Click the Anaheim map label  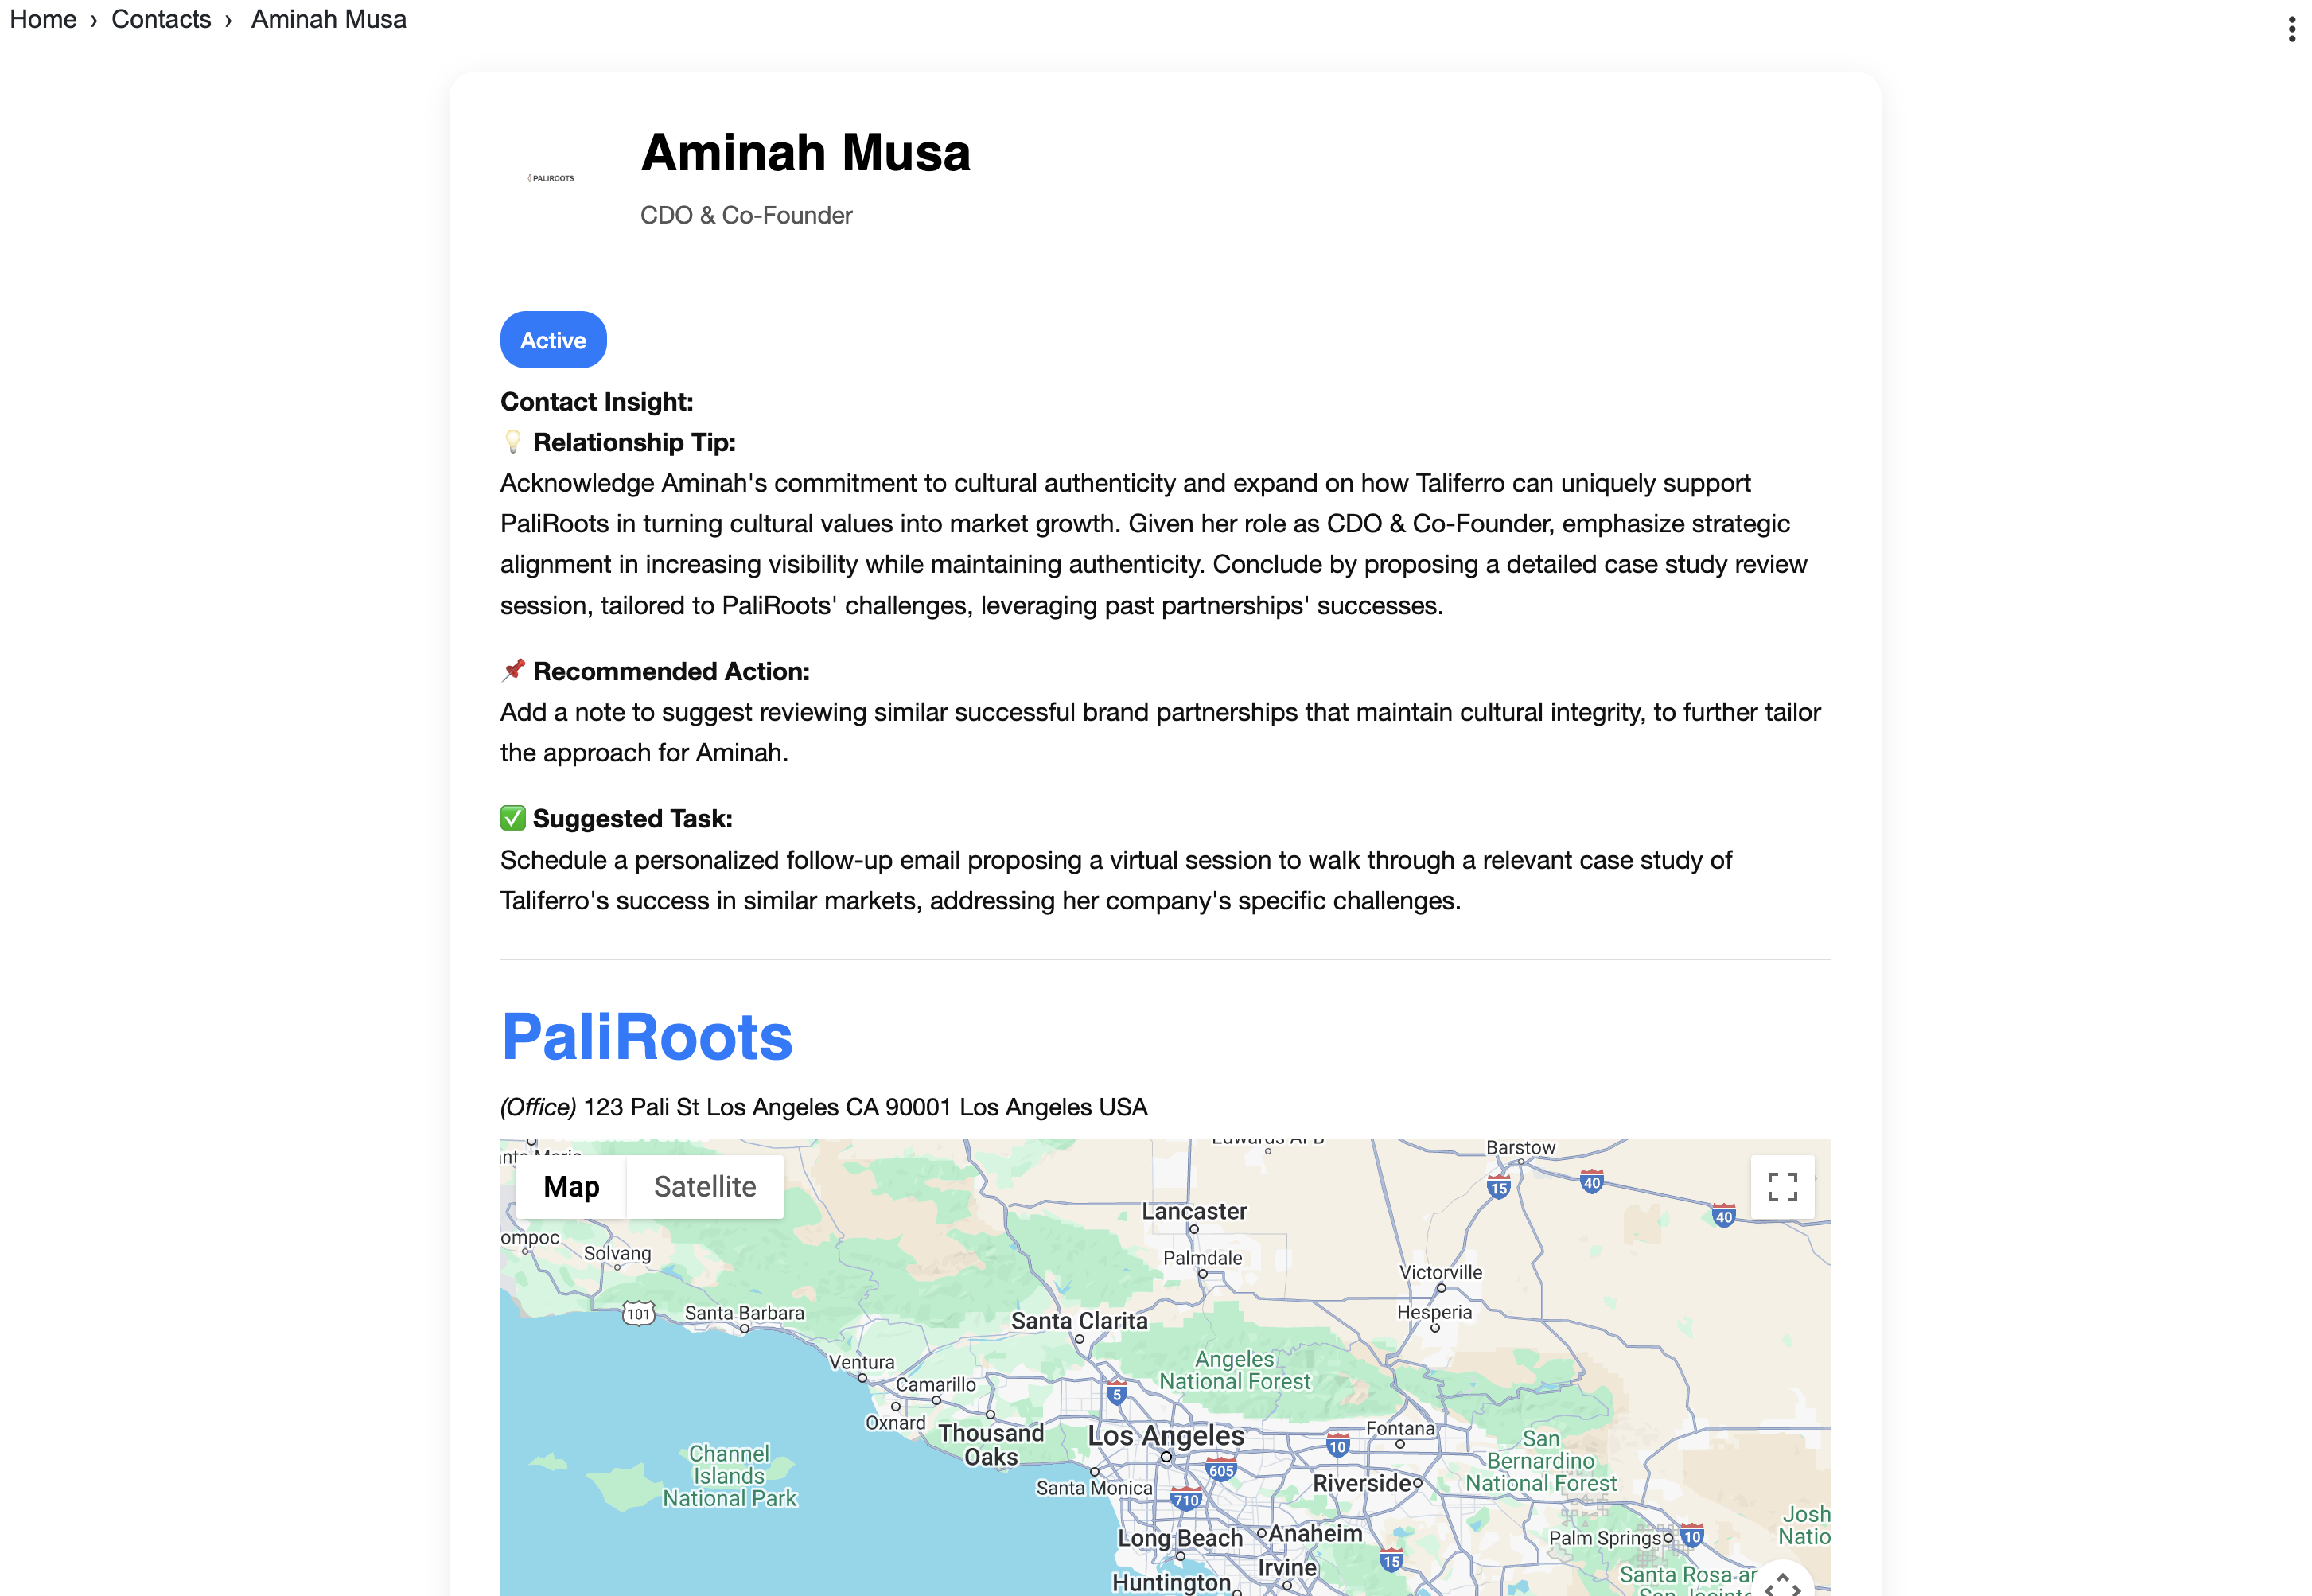(1315, 1533)
